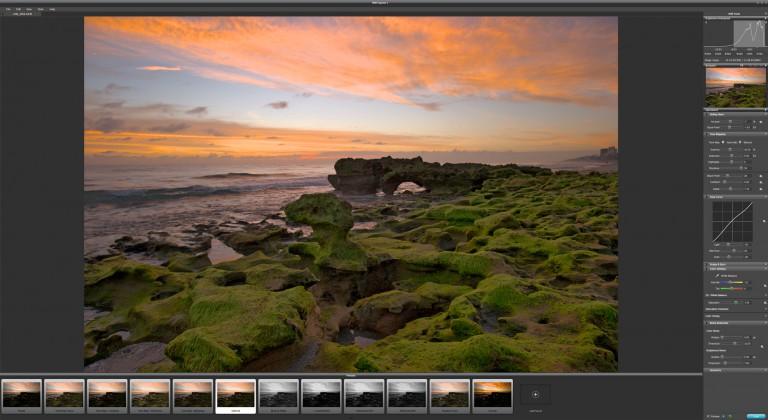This screenshot has width=768, height=420.
Task: Select Manual dynamic range option
Action: coord(746,143)
